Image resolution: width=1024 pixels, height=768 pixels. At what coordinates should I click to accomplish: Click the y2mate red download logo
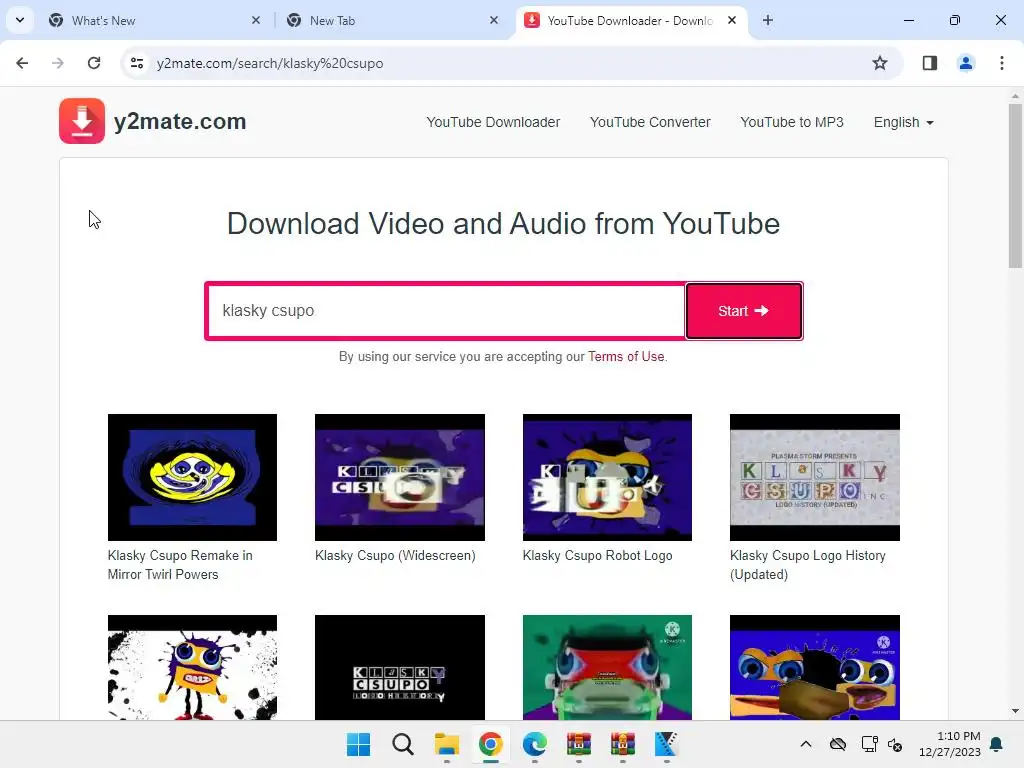coord(82,121)
